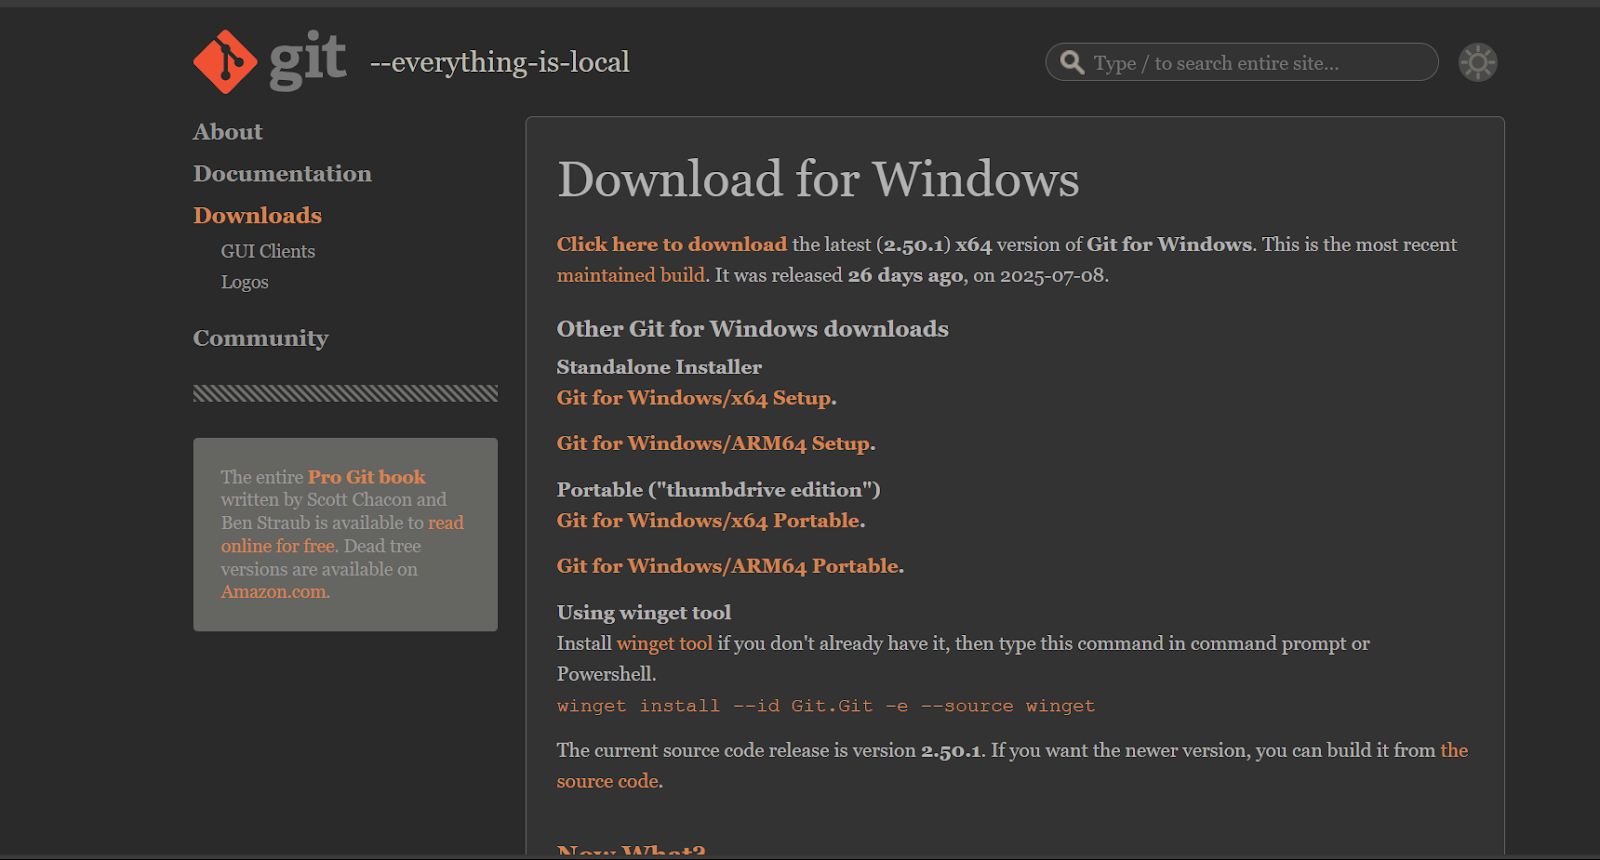The image size is (1600, 860).
Task: Download Git for Windows/ARM64 Setup
Action: pos(714,444)
